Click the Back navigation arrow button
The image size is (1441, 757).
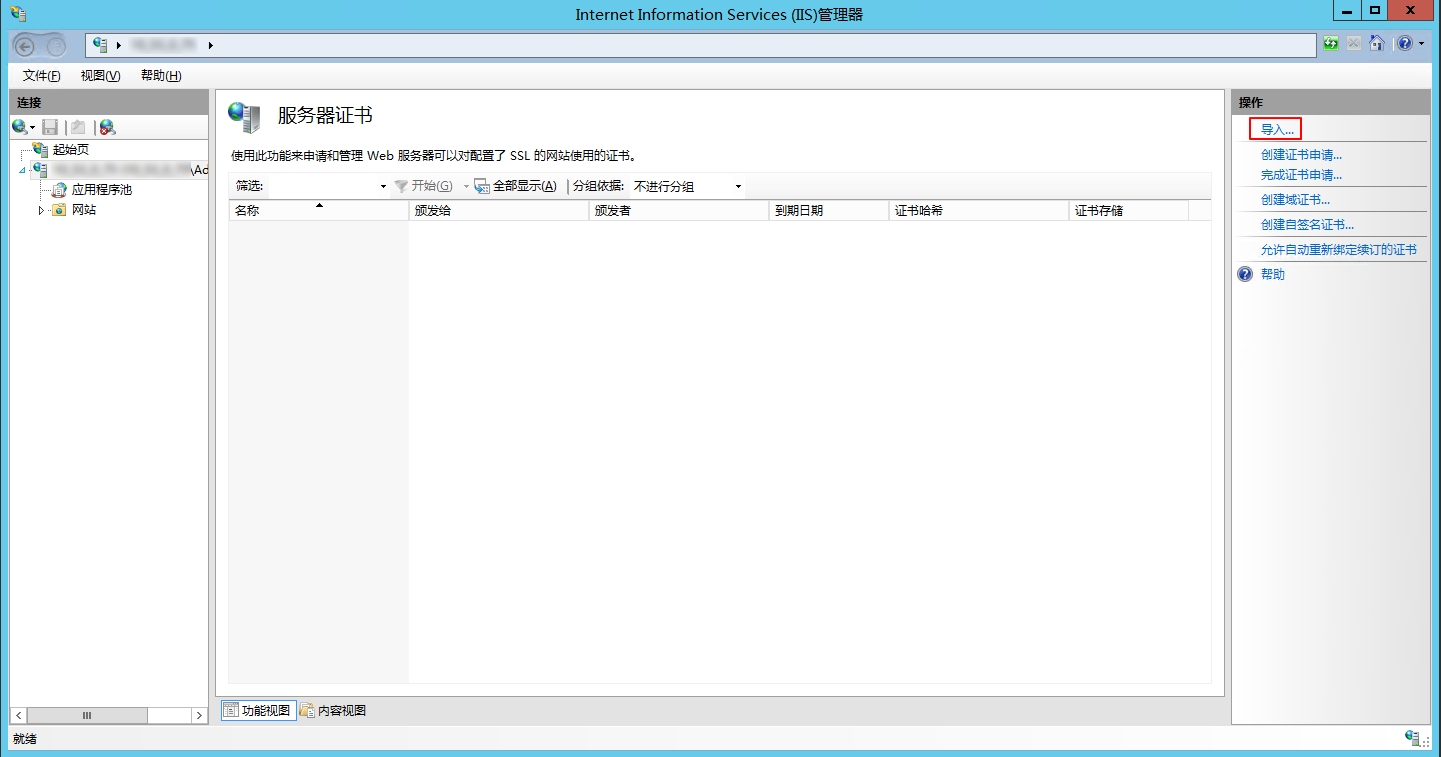pyautogui.click(x=26, y=46)
